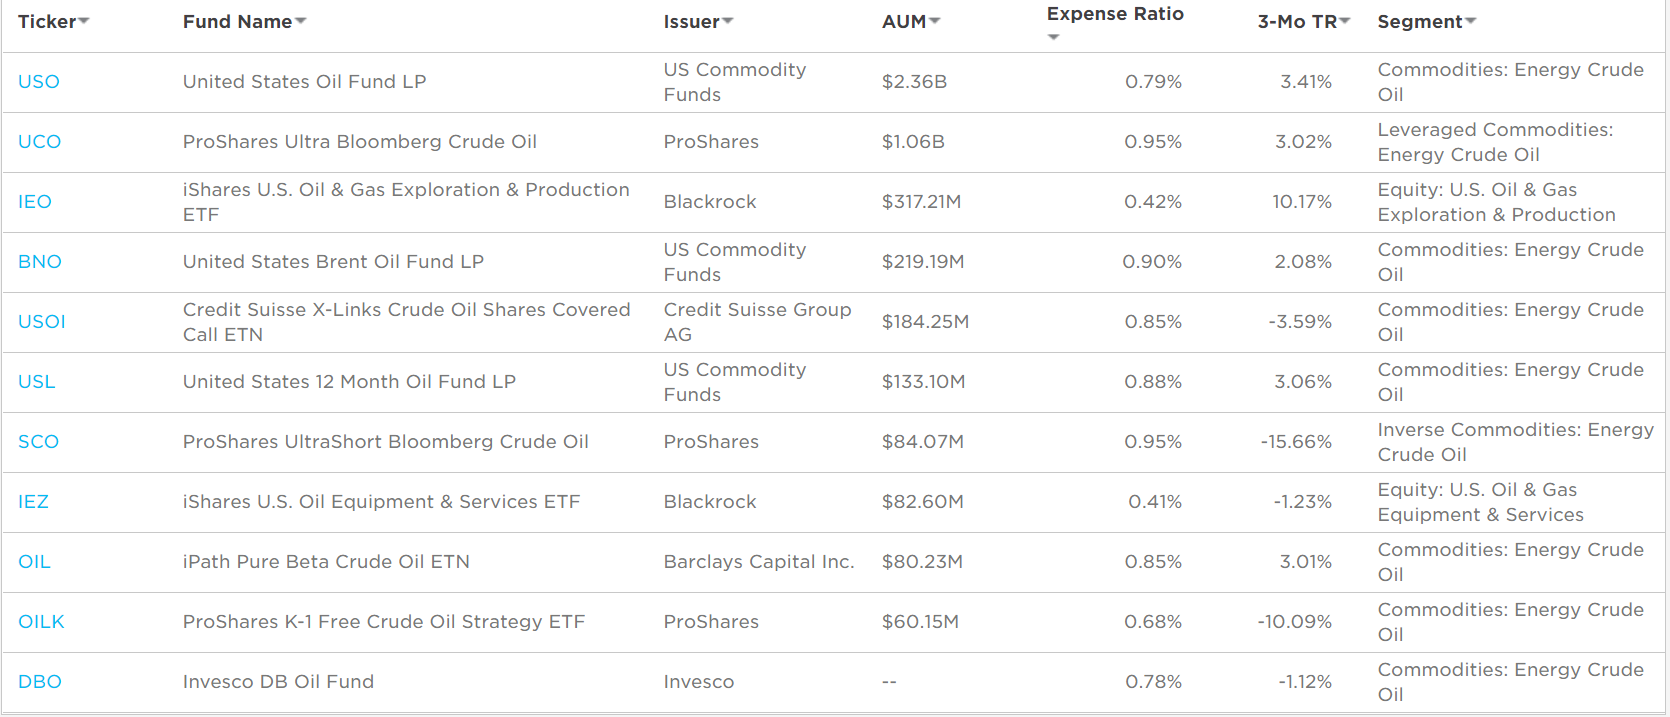Open the OILK ticker link
The width and height of the screenshot is (1670, 717).
click(x=42, y=622)
